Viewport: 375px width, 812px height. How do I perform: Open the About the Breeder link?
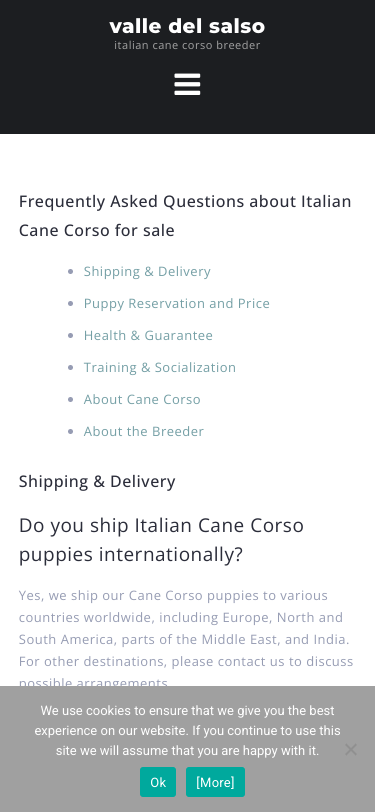[143, 431]
